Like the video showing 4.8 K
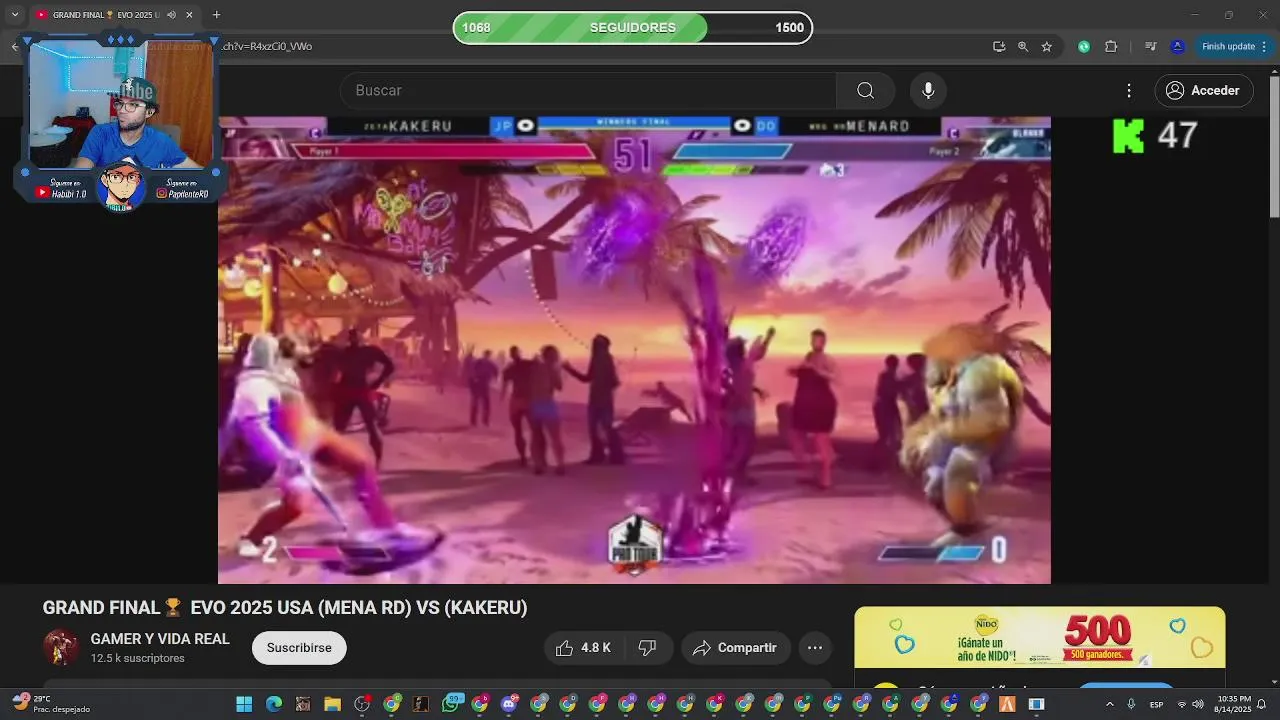The height and width of the screenshot is (720, 1280). click(x=583, y=648)
